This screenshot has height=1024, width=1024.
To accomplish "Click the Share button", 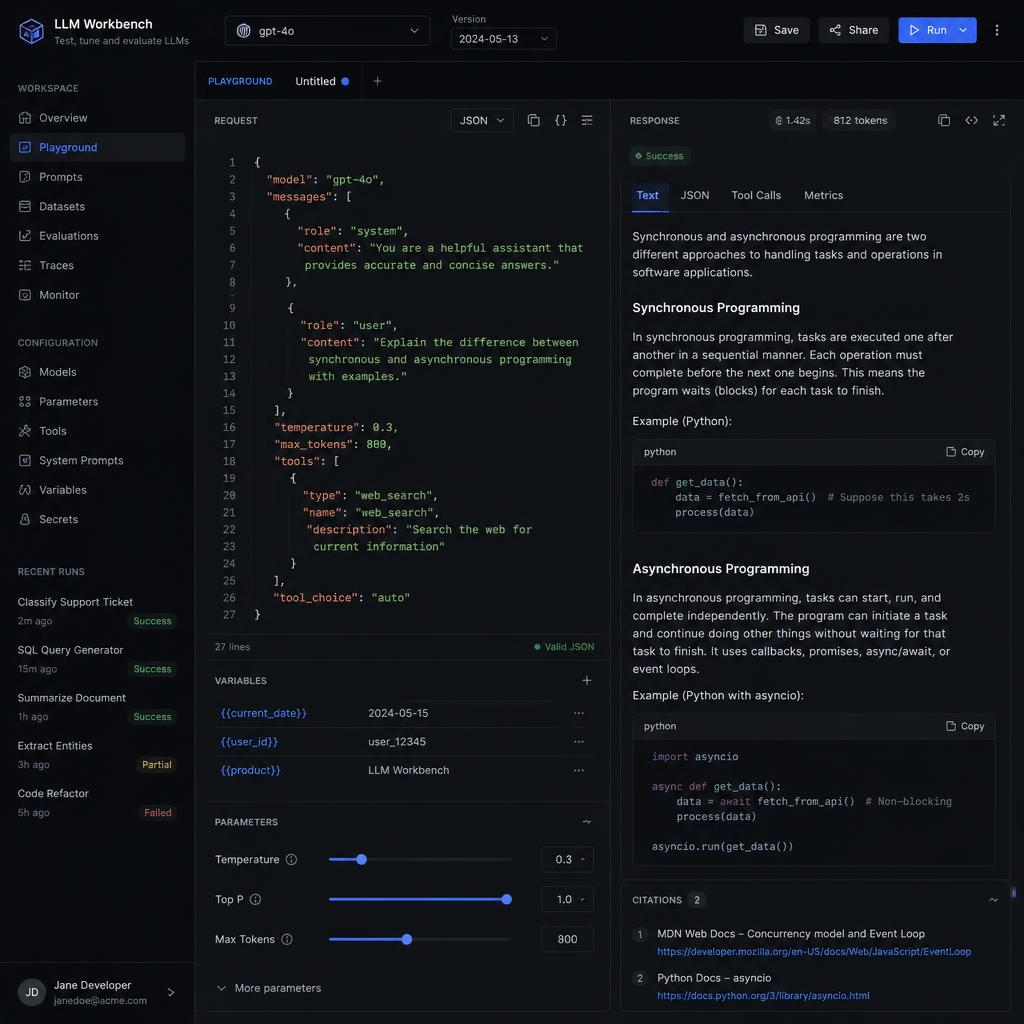I will click(x=854, y=30).
